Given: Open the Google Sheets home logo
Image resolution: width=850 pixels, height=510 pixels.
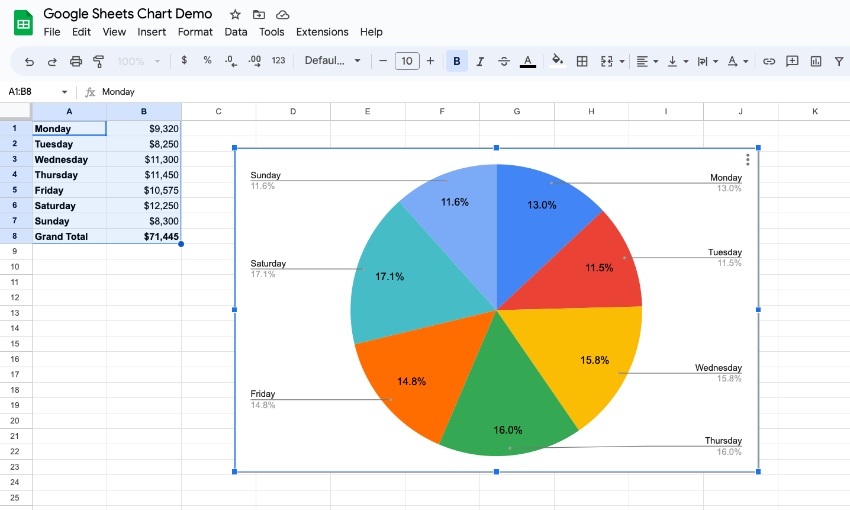Looking at the screenshot, I should (23, 24).
